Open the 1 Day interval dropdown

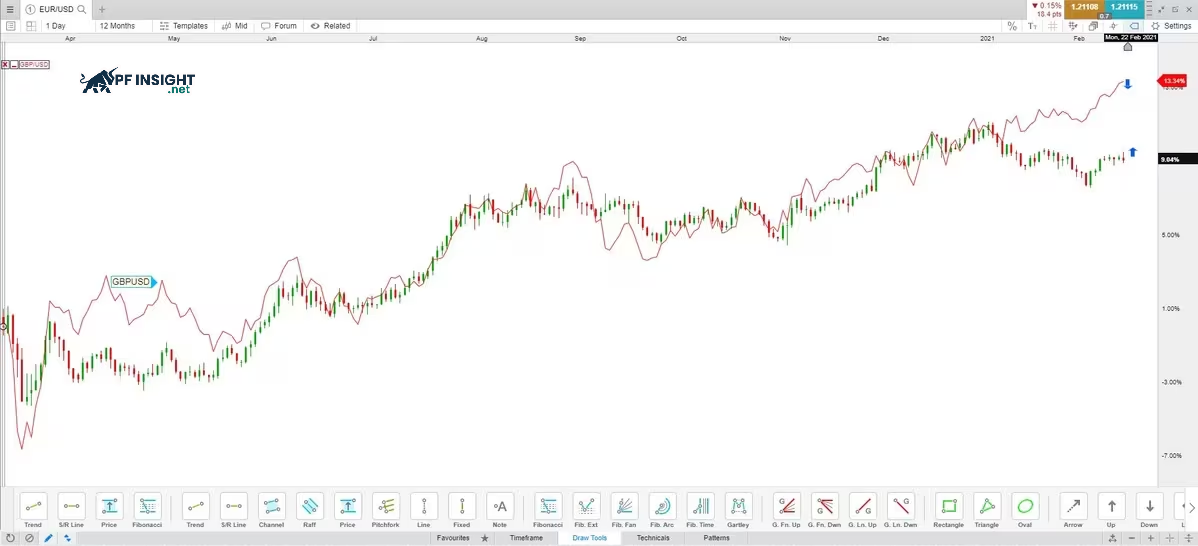pyautogui.click(x=56, y=26)
